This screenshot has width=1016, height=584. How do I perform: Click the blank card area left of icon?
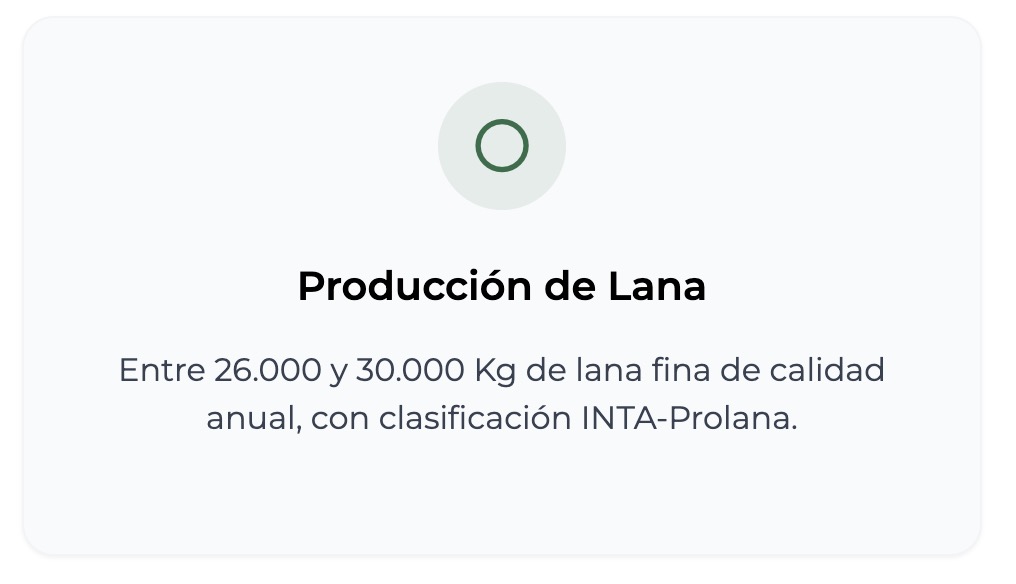click(220, 146)
